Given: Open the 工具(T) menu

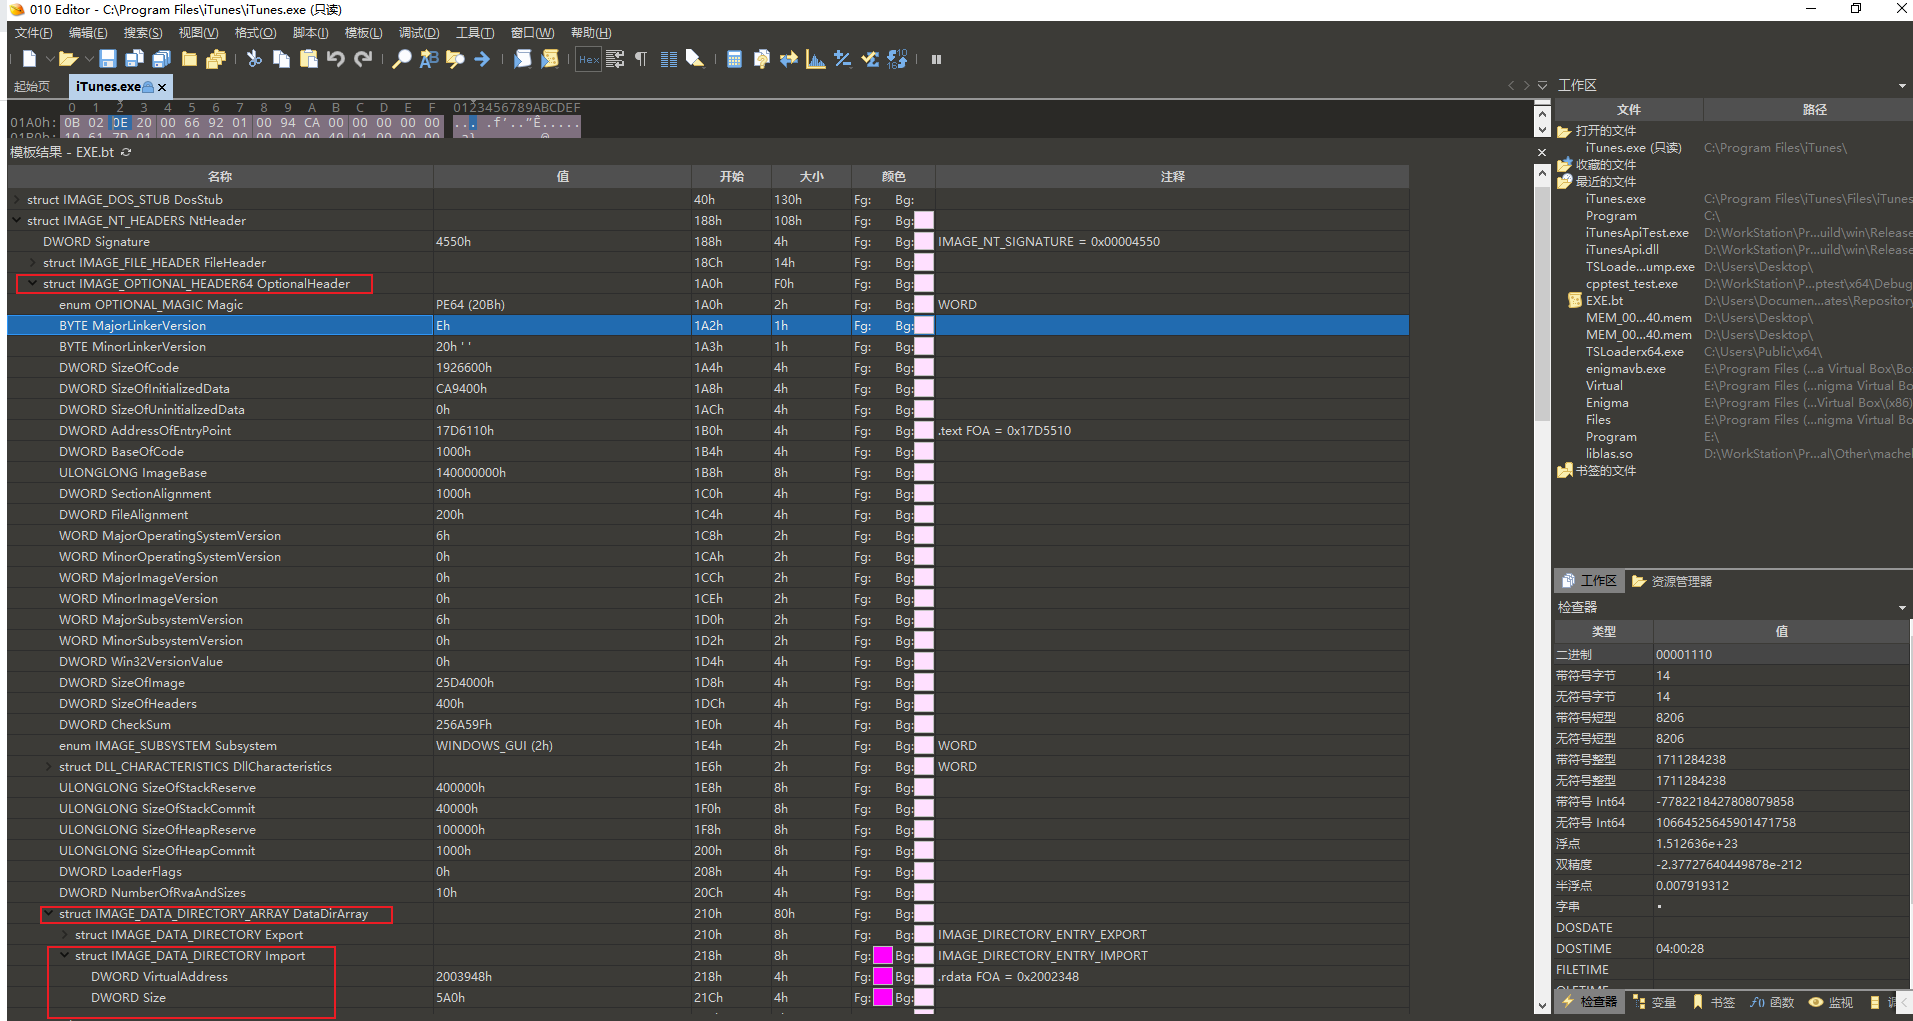Looking at the screenshot, I should (x=475, y=33).
